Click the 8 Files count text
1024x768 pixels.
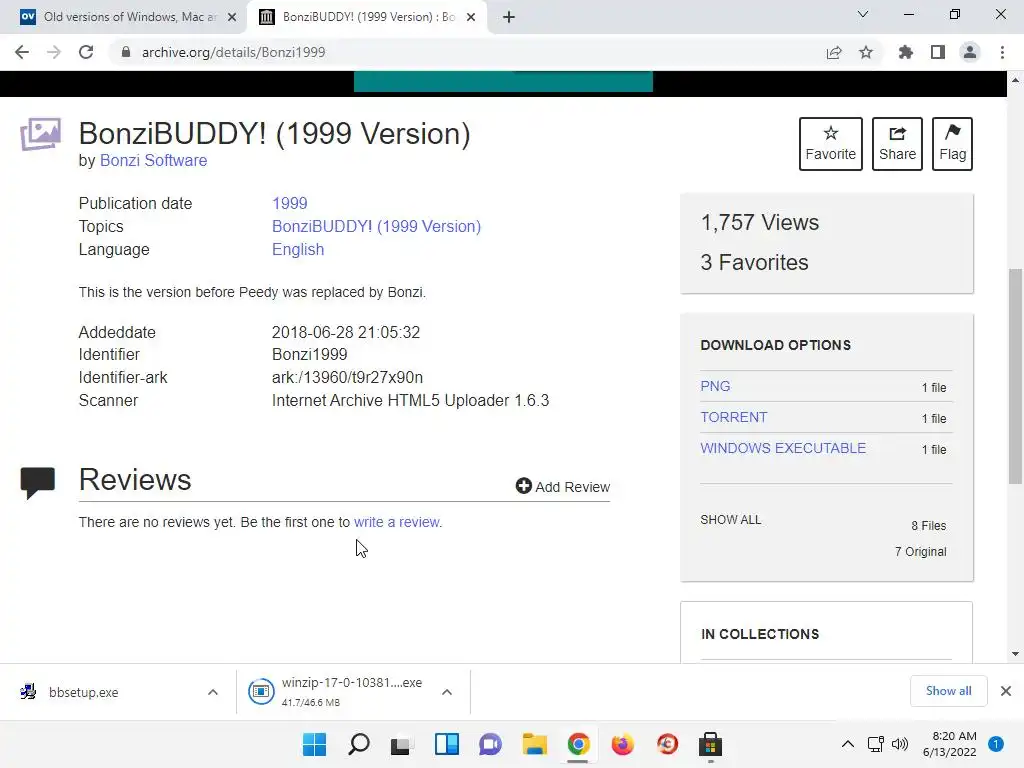(x=929, y=526)
